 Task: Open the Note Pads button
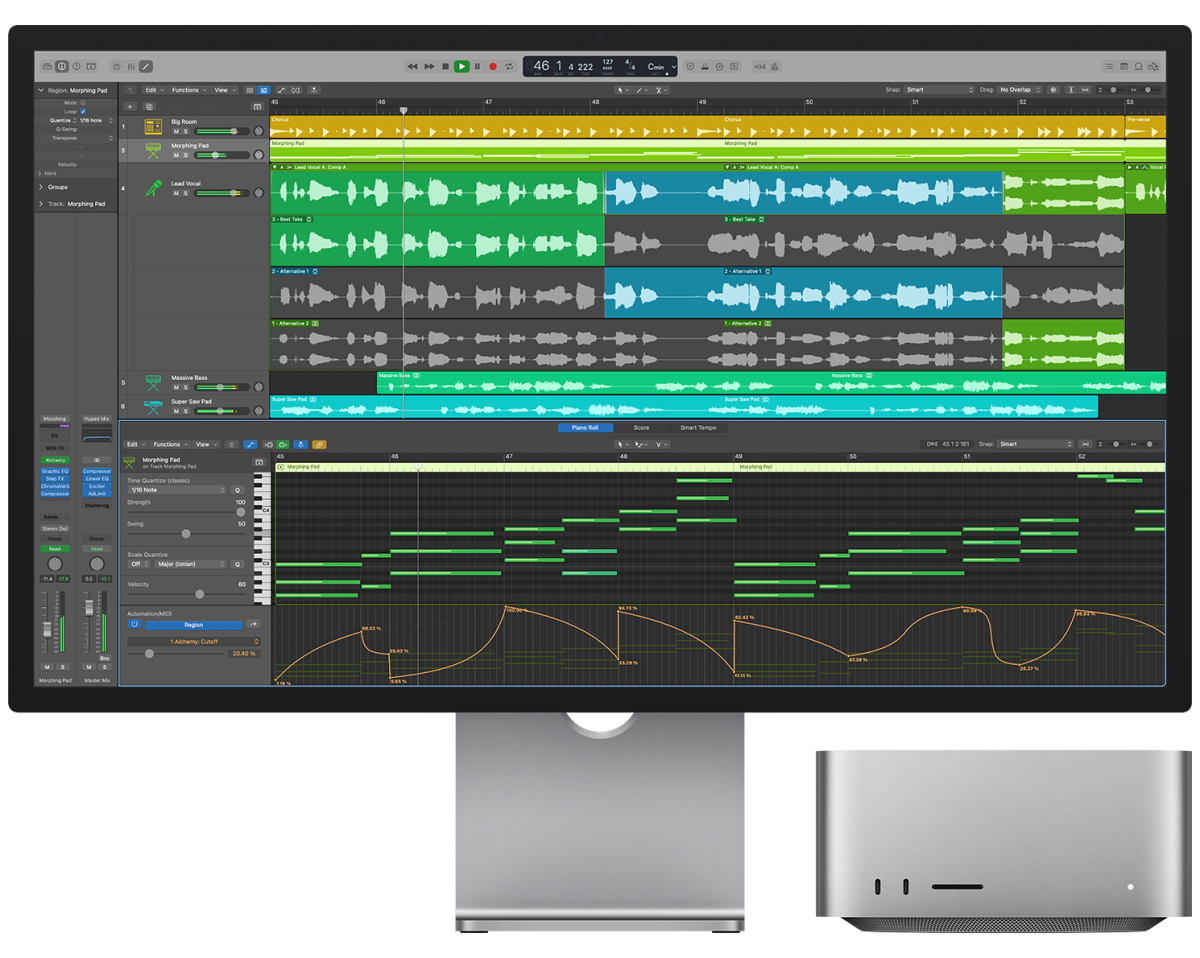1123,66
